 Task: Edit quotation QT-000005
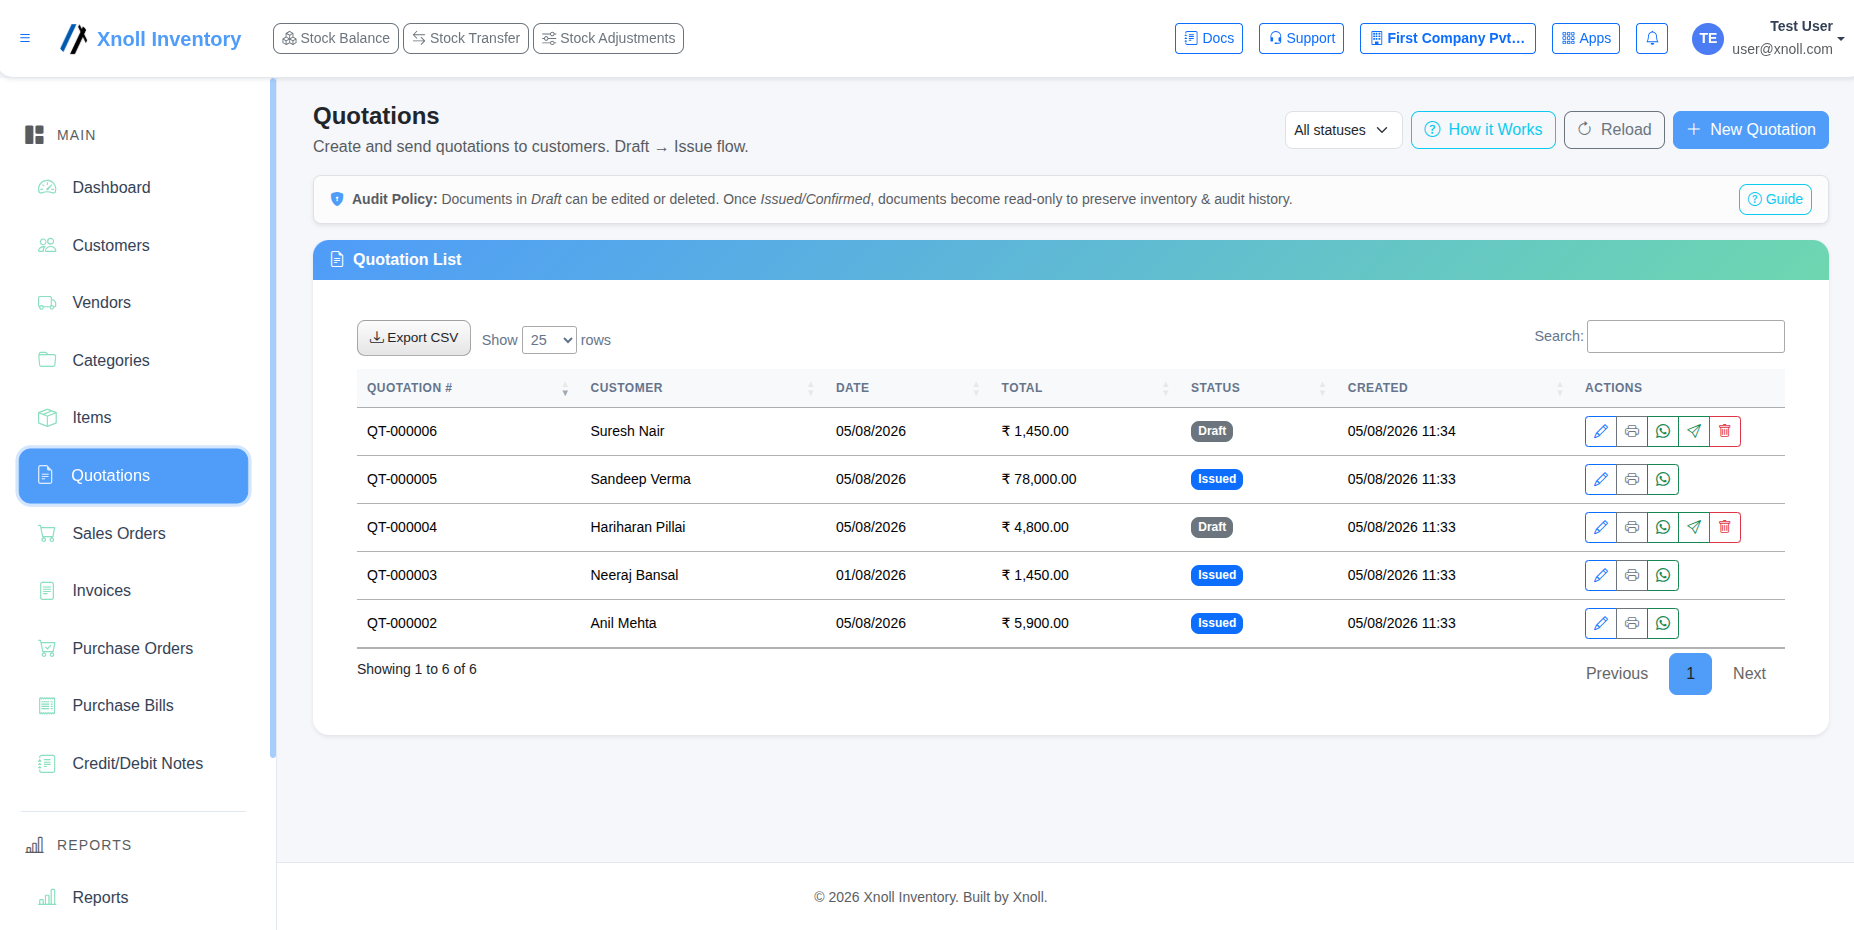coord(1601,479)
